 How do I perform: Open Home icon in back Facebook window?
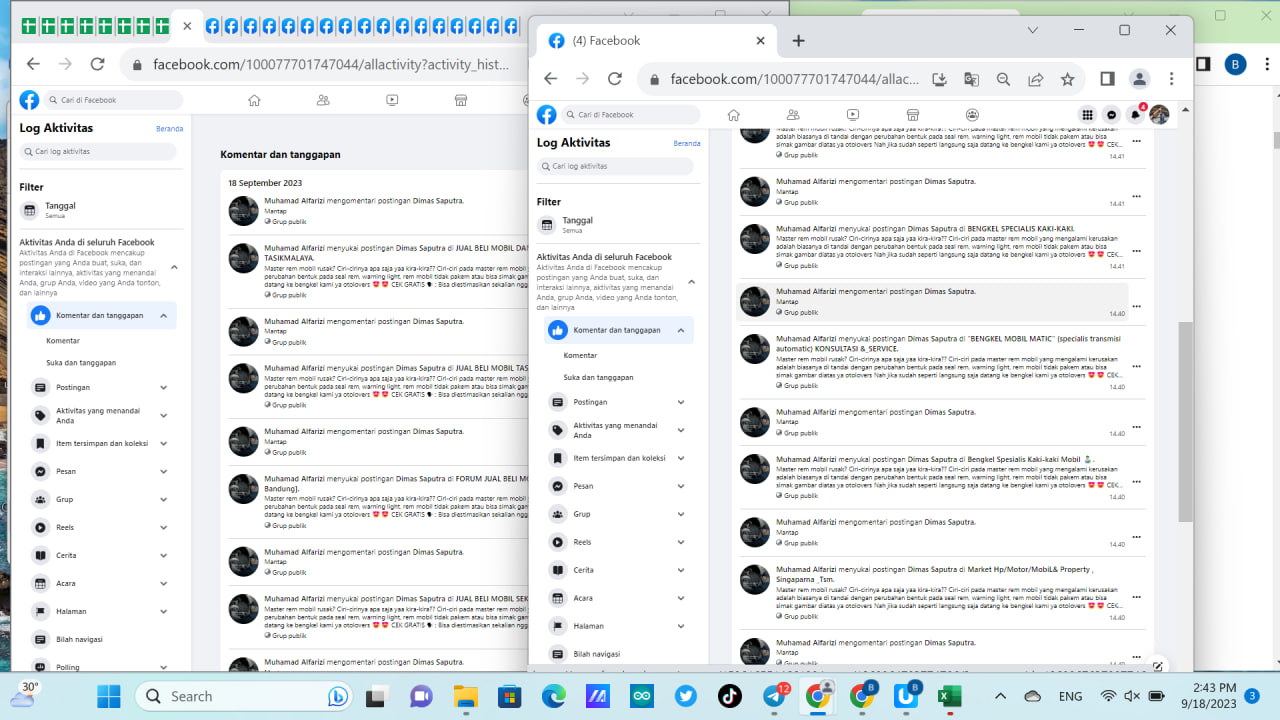point(254,100)
